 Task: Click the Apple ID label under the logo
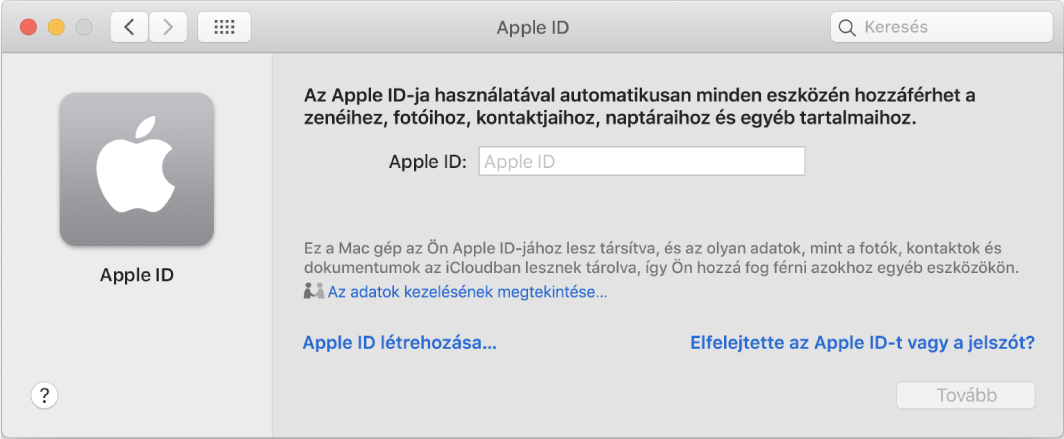137,274
